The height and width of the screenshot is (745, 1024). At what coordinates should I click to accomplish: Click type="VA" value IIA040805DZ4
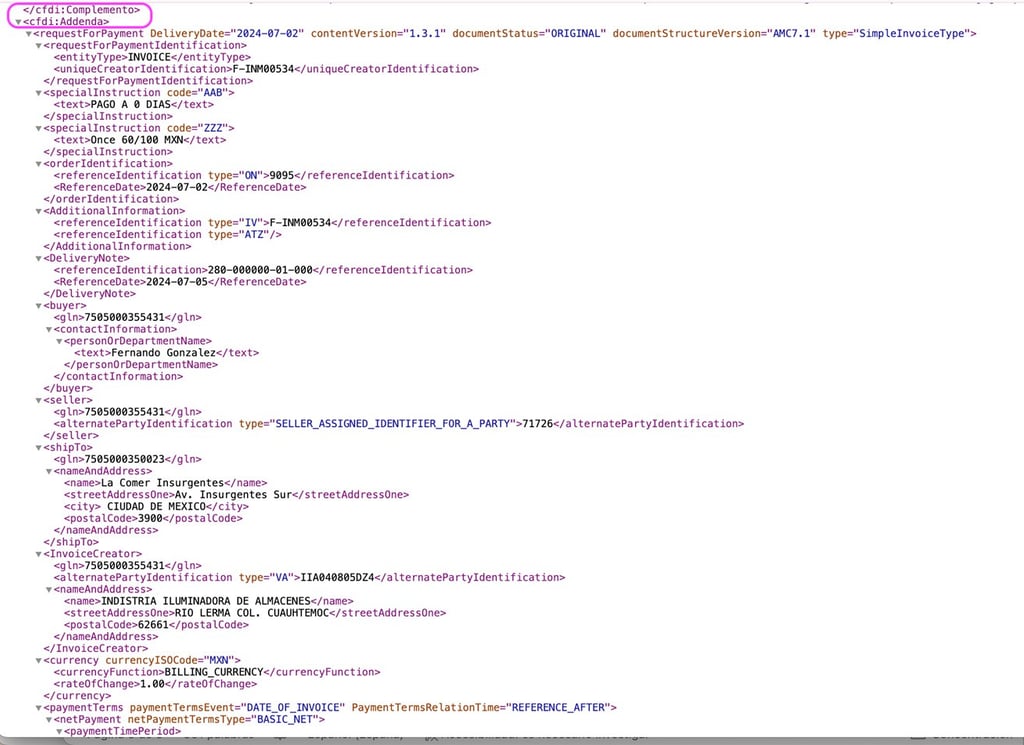click(x=338, y=577)
